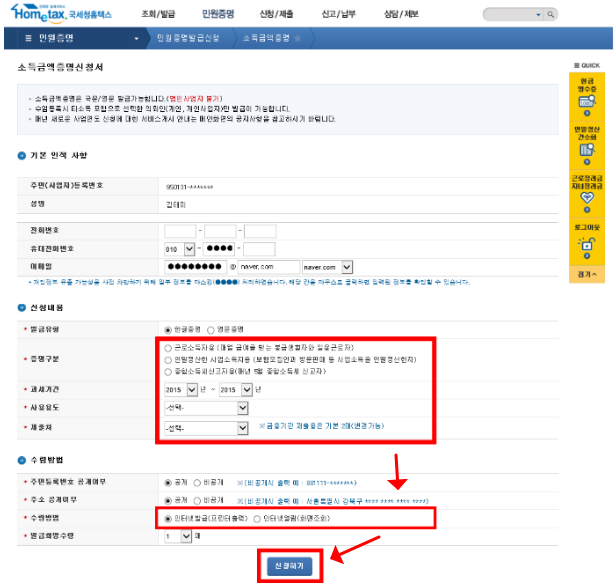Click the masked 휴대전화번호 middle field
The image size is (615, 585).
[x=219, y=249]
